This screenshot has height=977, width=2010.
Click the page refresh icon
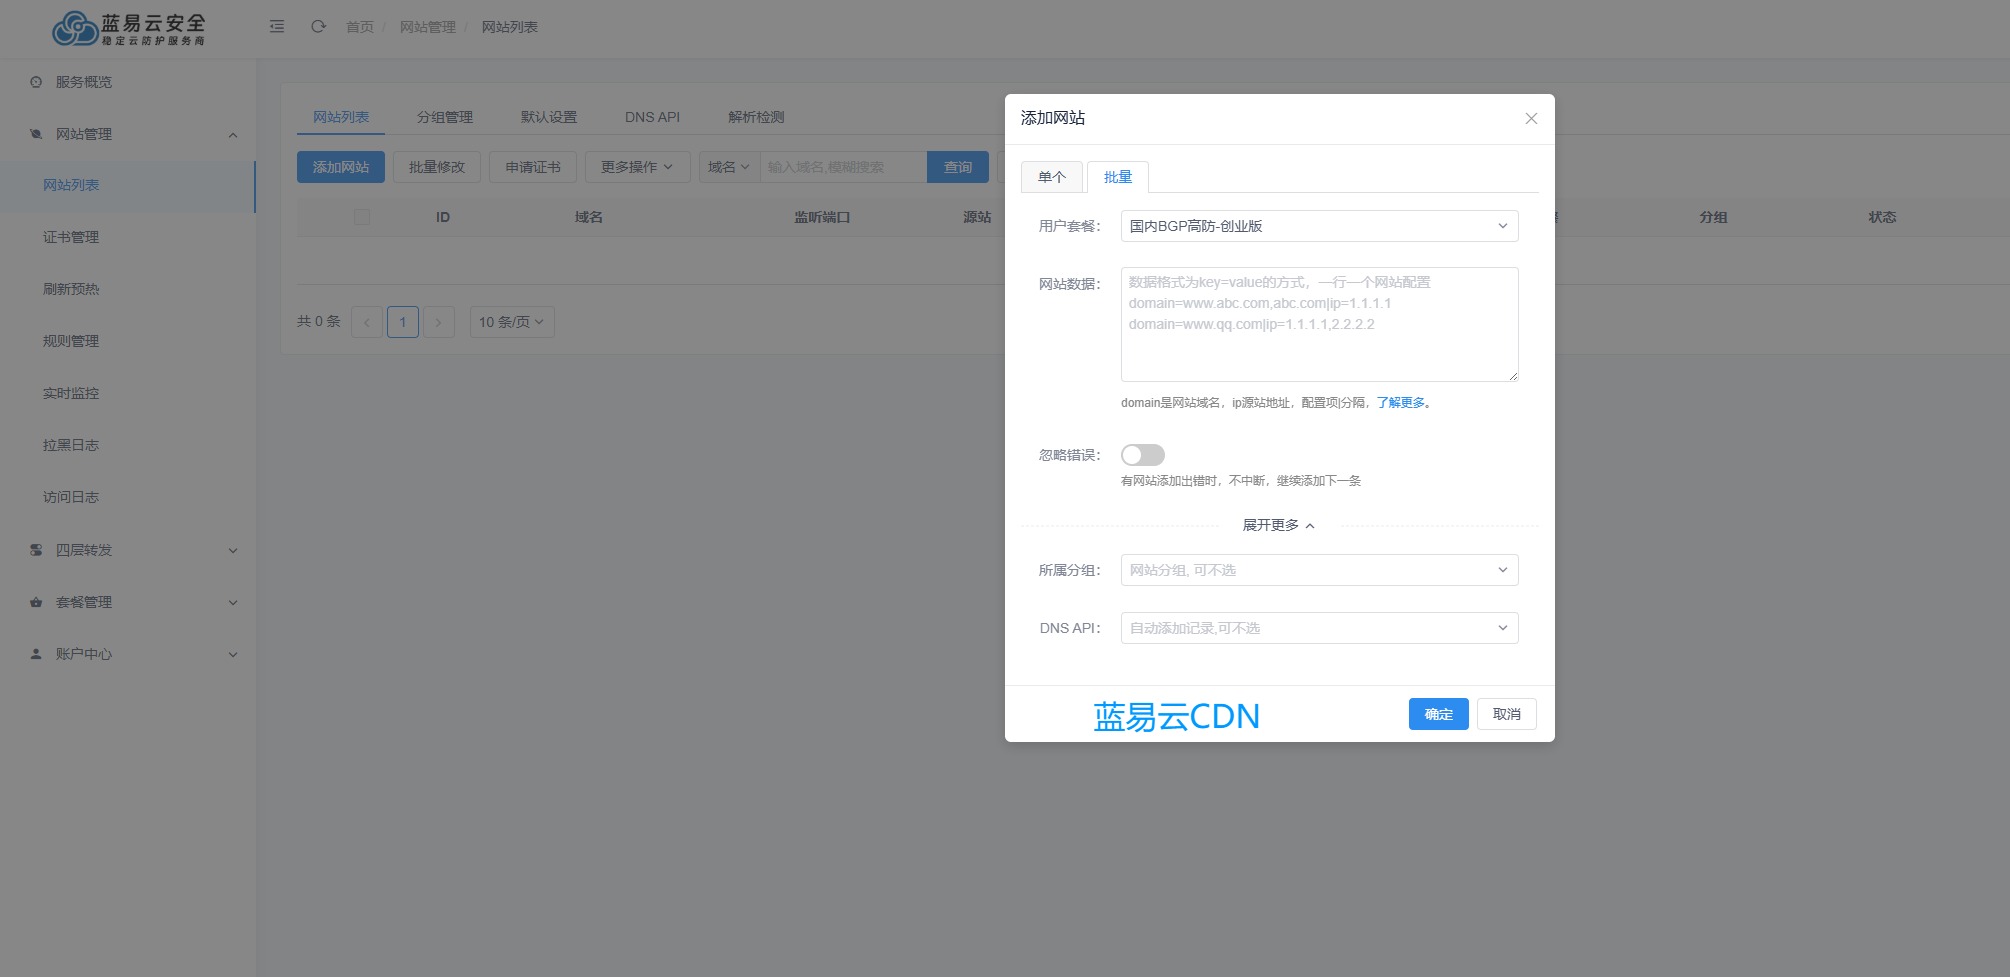pos(318,27)
